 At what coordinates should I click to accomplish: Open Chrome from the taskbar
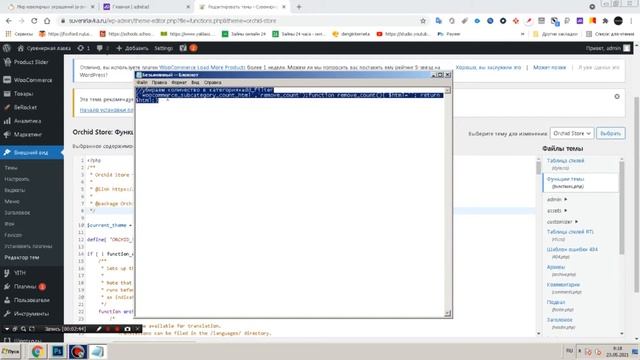coord(38,351)
